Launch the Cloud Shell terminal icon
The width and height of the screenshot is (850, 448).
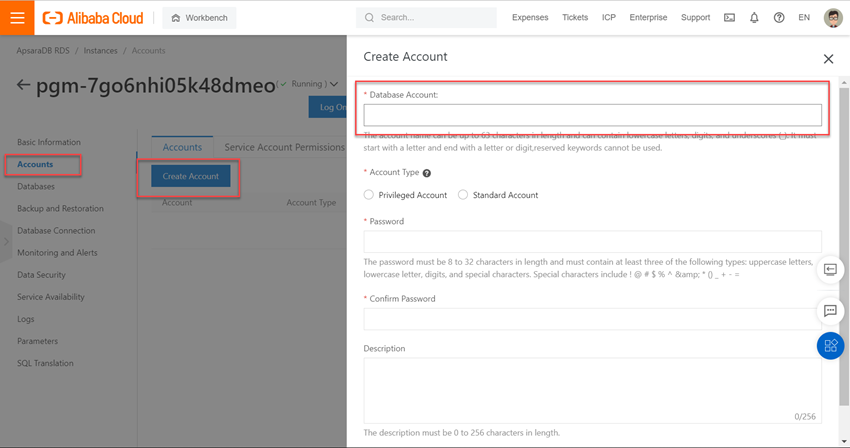729,18
